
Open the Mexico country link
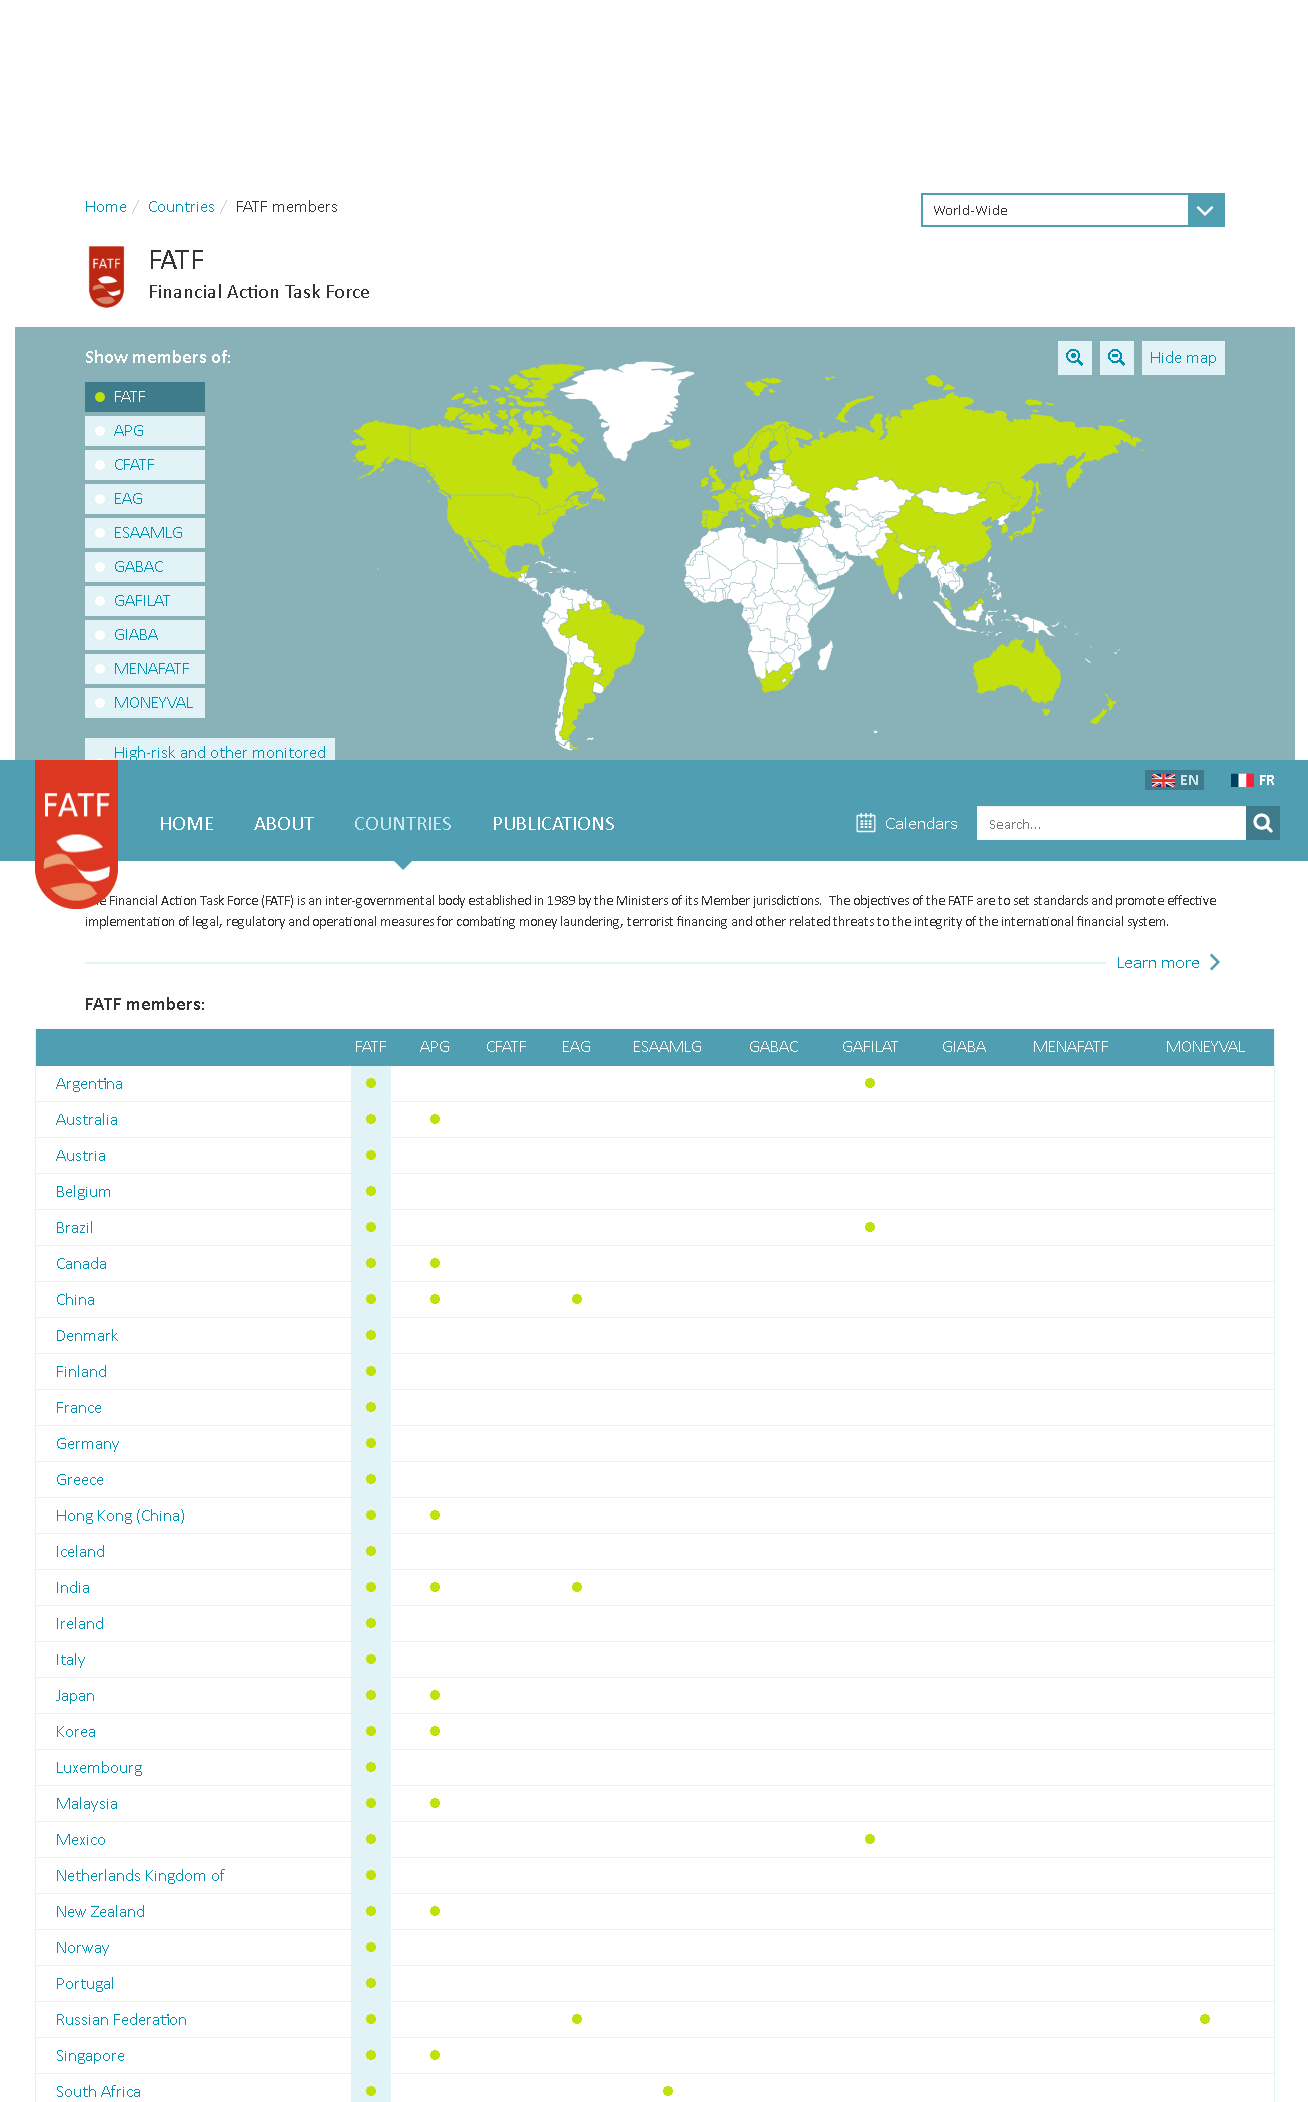(81, 1840)
